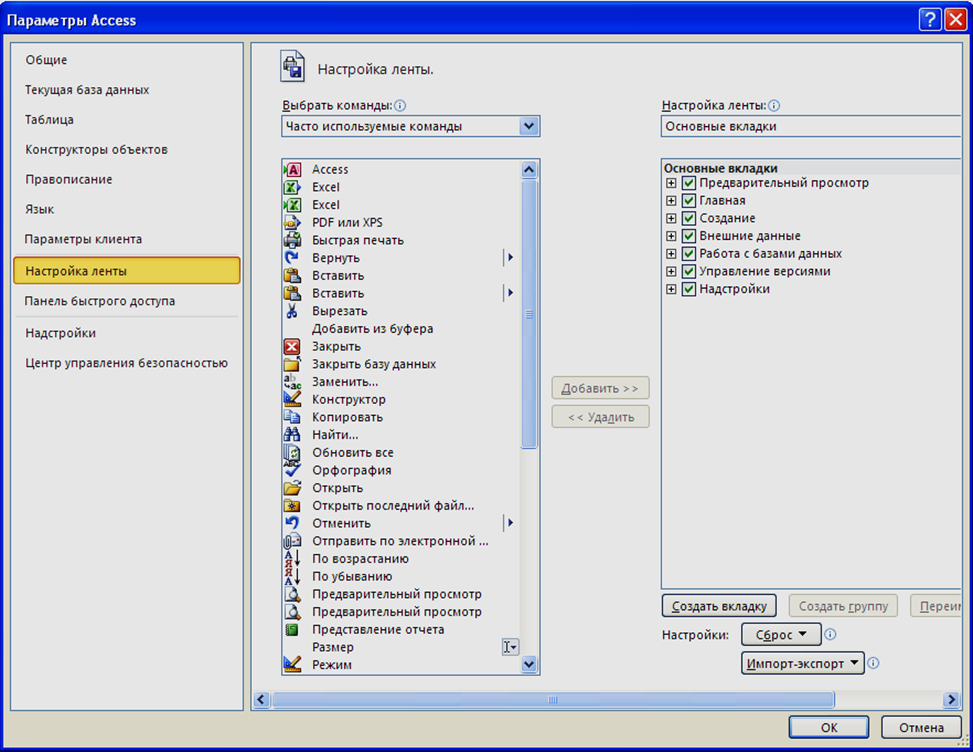Expand the Создание tree node
This screenshot has height=752, width=973.
click(671, 218)
